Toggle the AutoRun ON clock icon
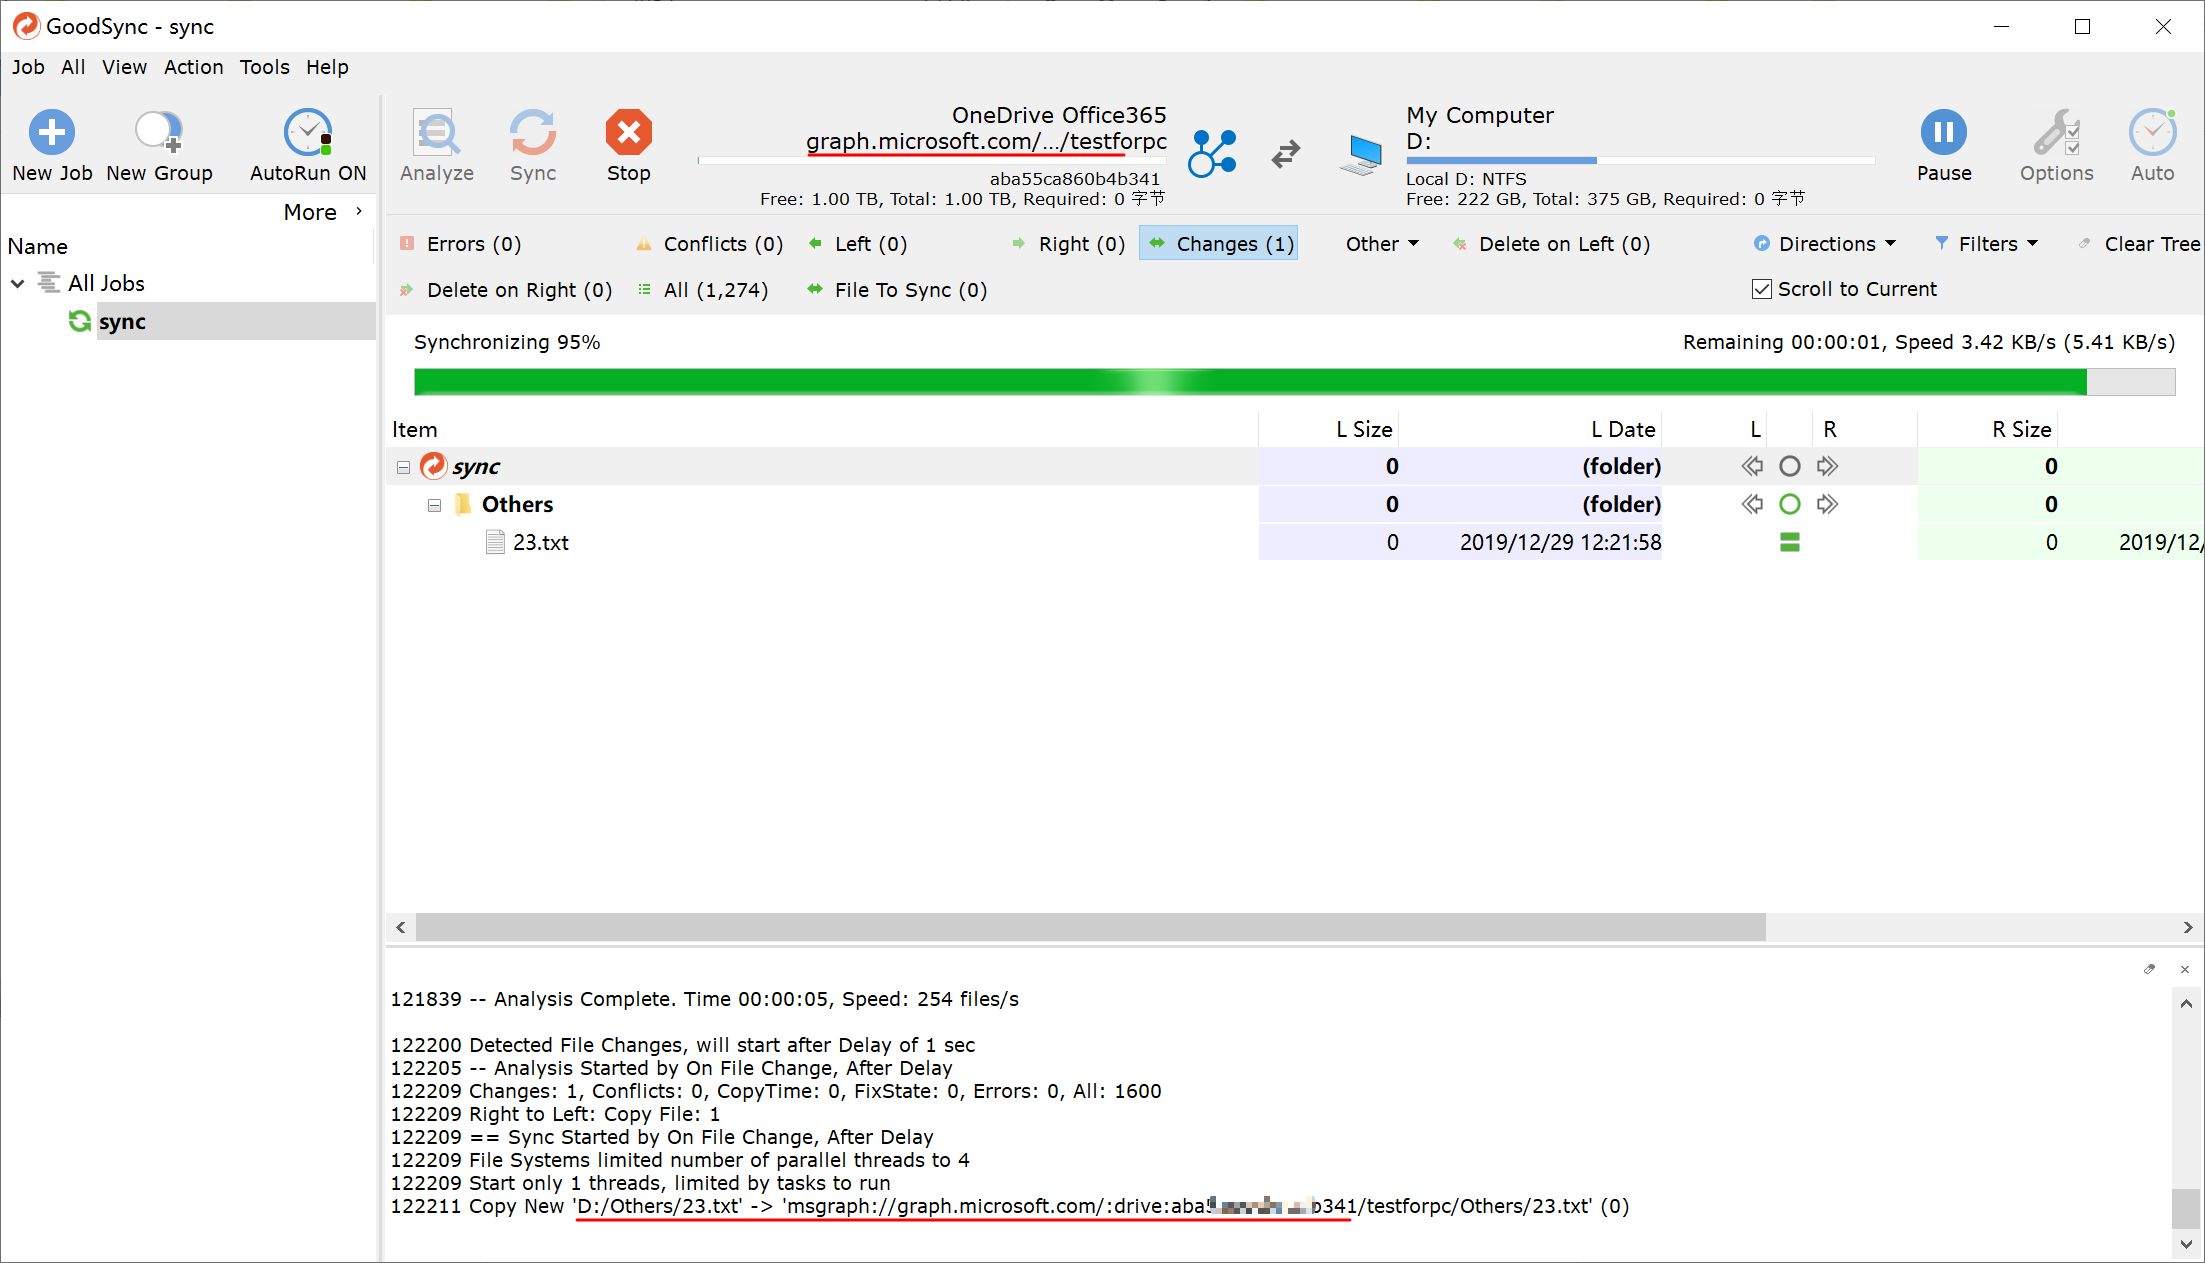This screenshot has width=2205, height=1263. (307, 133)
